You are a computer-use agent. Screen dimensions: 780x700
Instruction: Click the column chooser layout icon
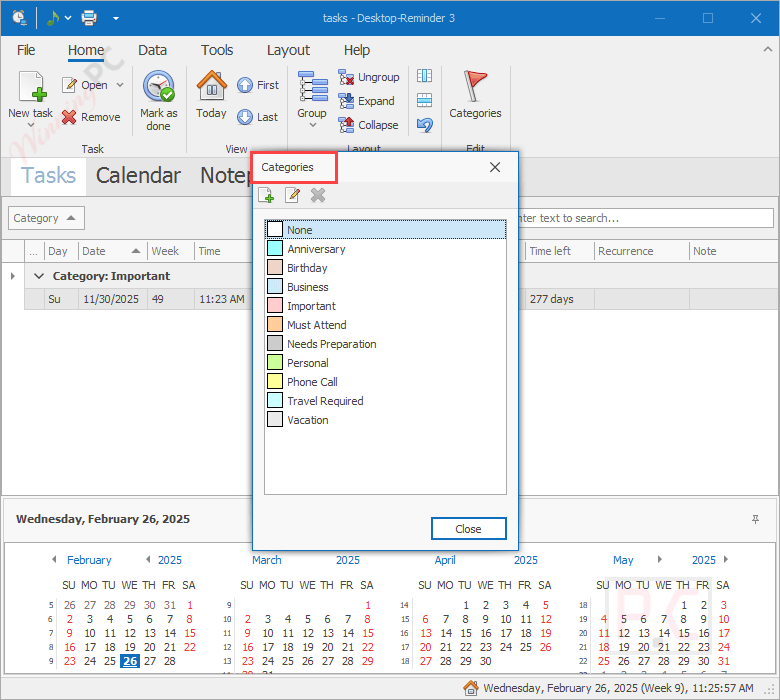click(x=424, y=76)
